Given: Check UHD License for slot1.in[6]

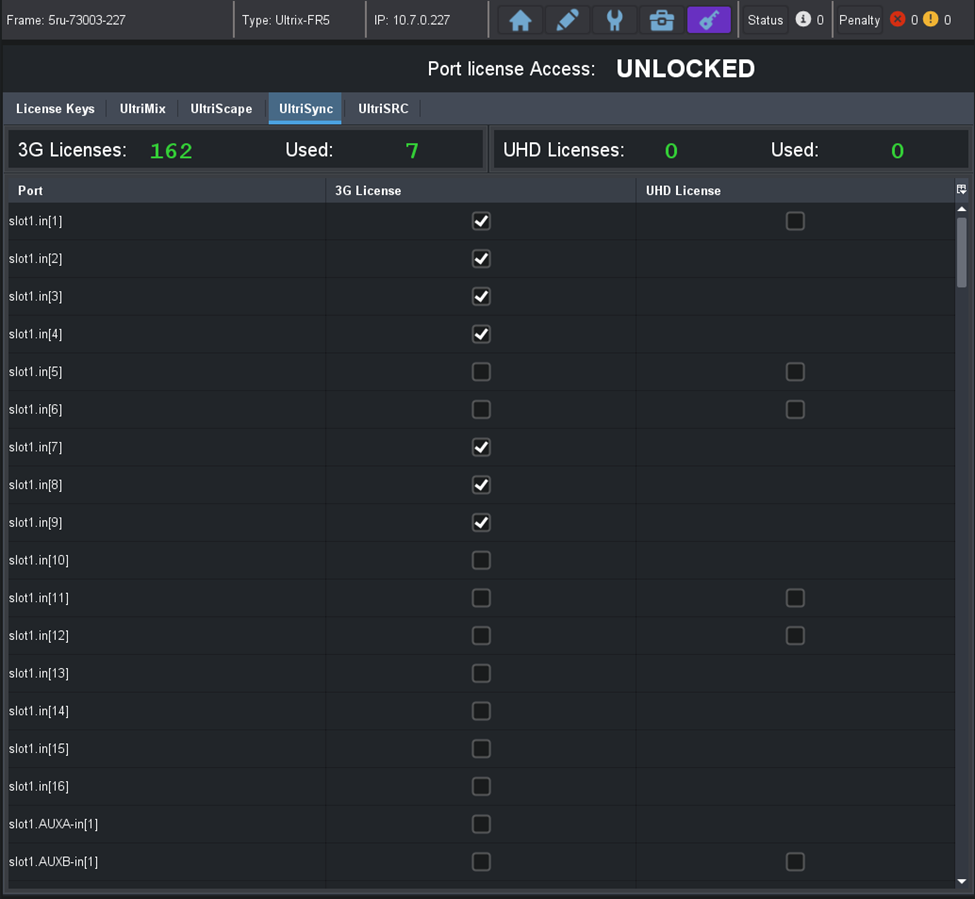Looking at the screenshot, I should click(795, 409).
